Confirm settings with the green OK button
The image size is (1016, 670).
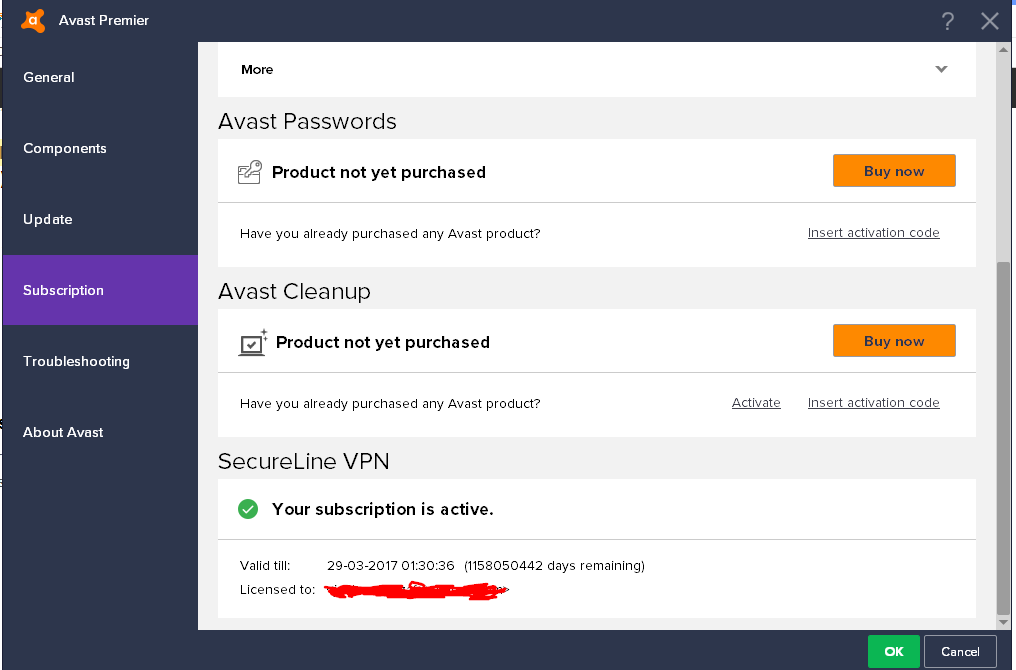(894, 651)
